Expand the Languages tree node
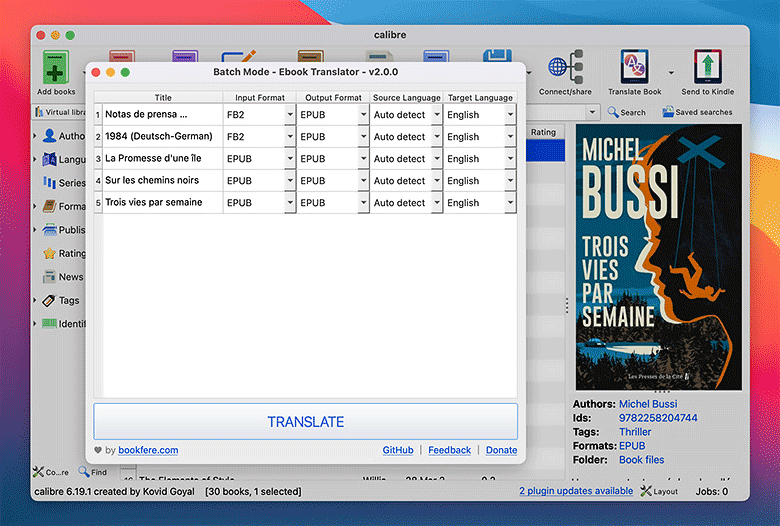 pos(35,159)
